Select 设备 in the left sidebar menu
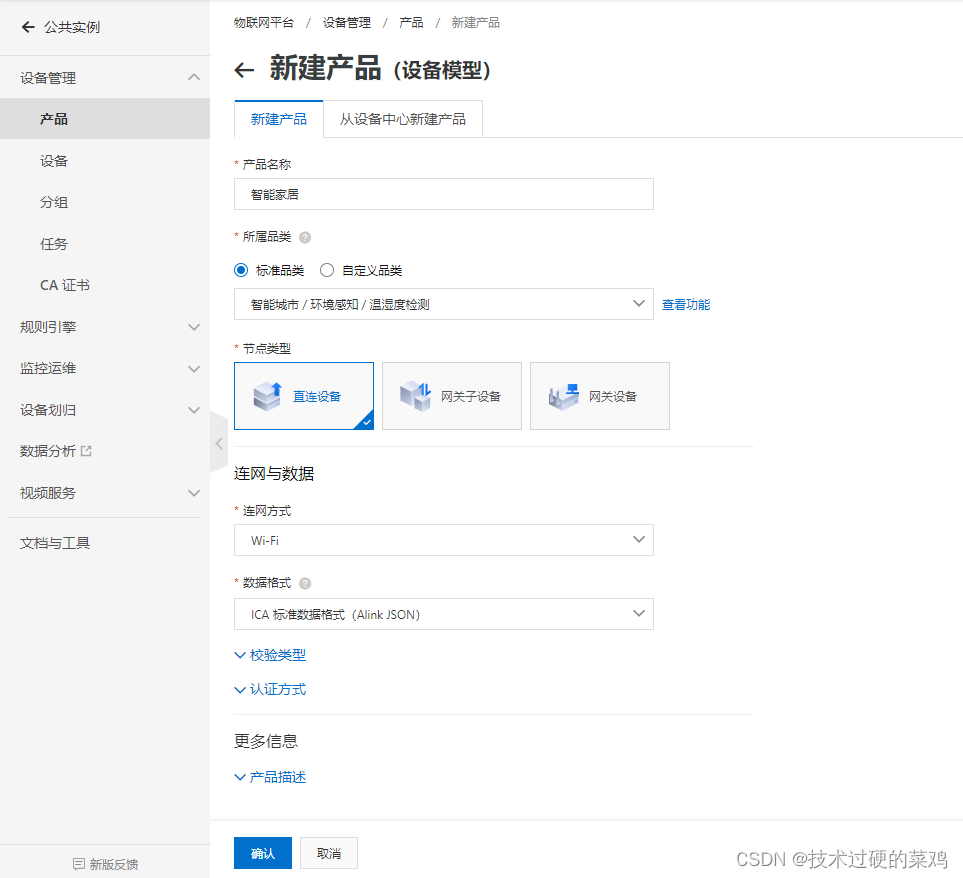Screen dimensions: 963x878 pos(53,160)
